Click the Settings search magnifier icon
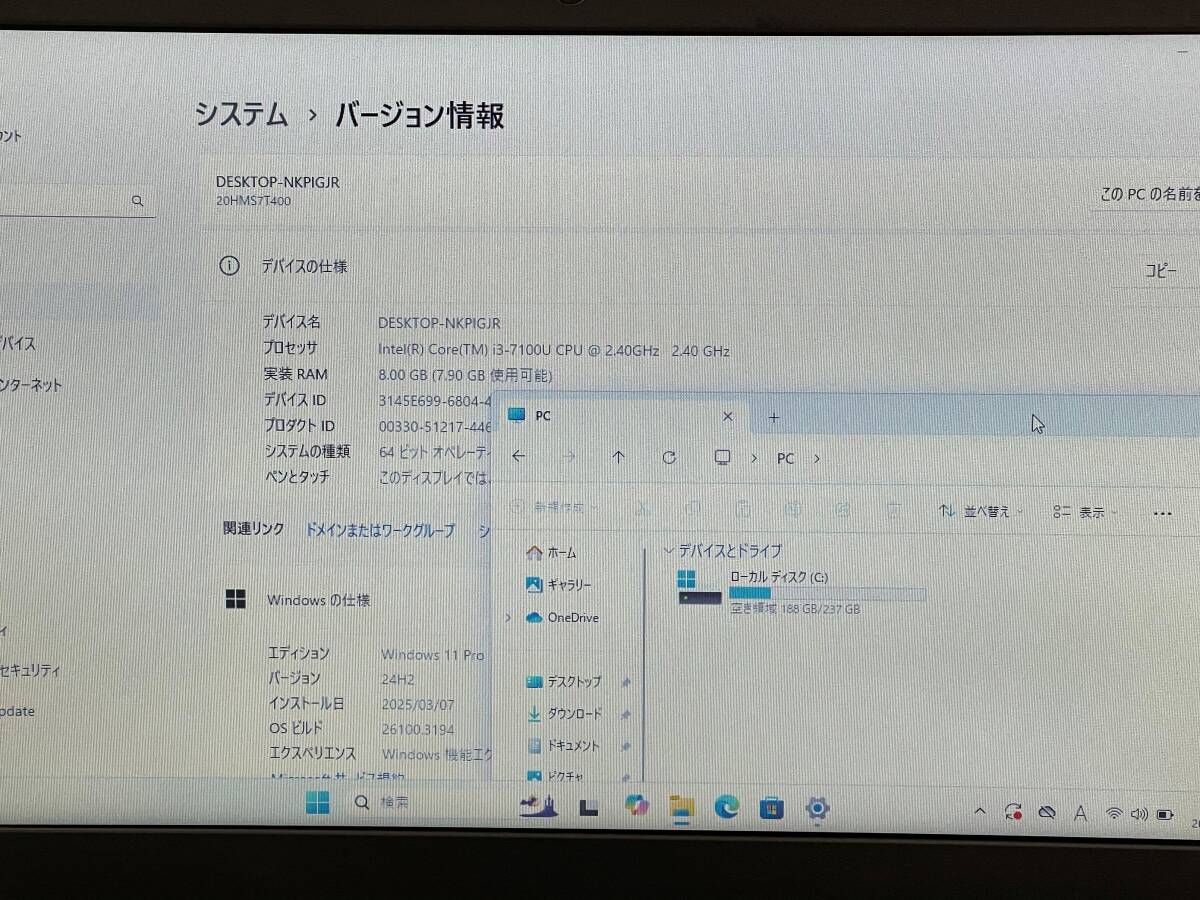This screenshot has width=1200, height=900. coord(138,201)
